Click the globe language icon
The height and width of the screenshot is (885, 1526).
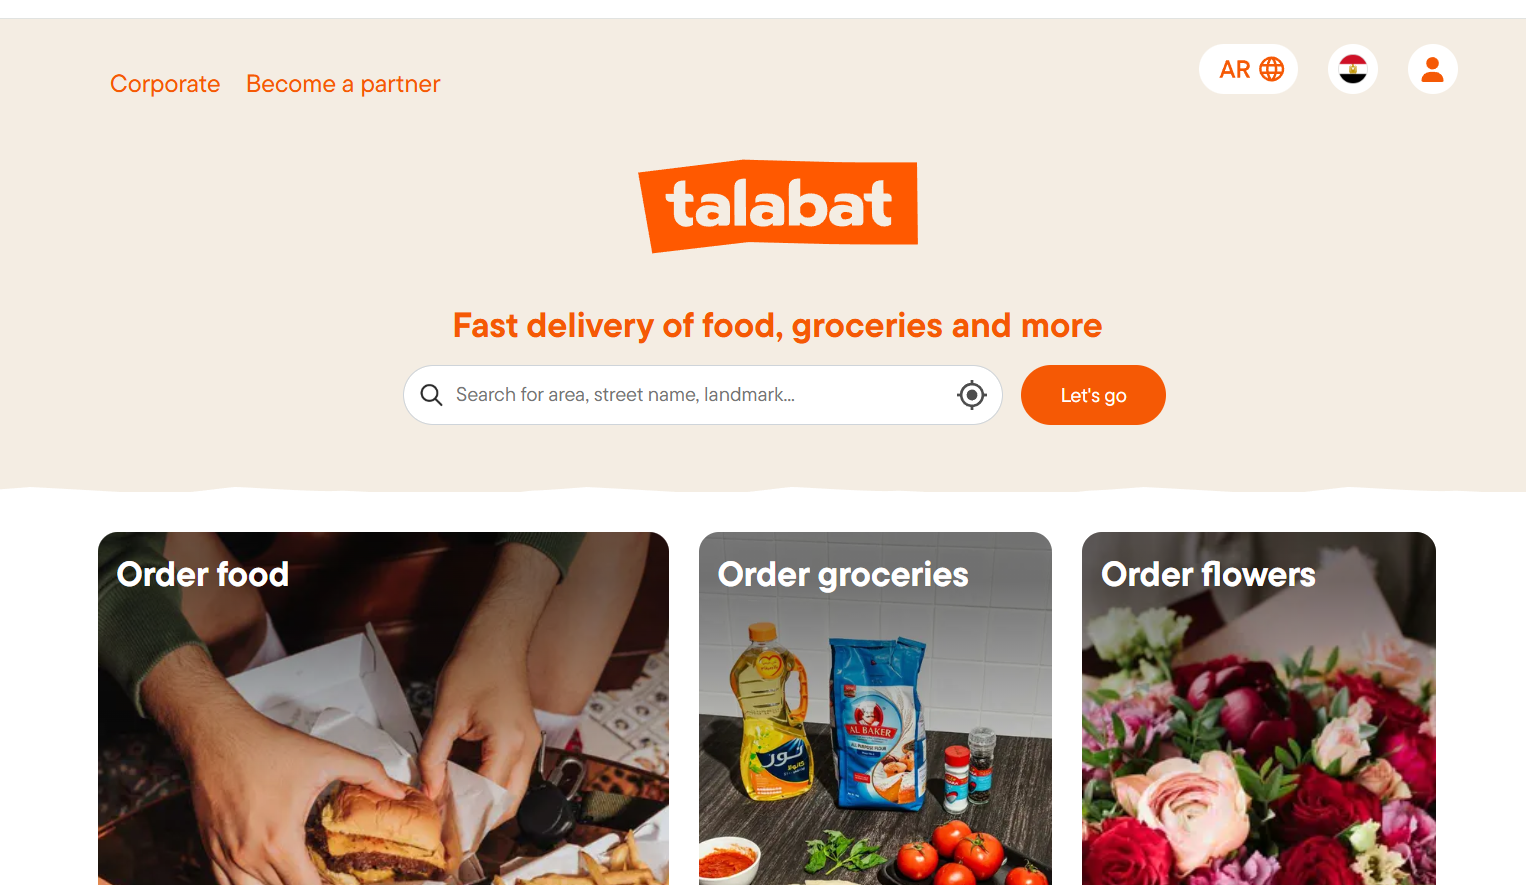pyautogui.click(x=1271, y=69)
